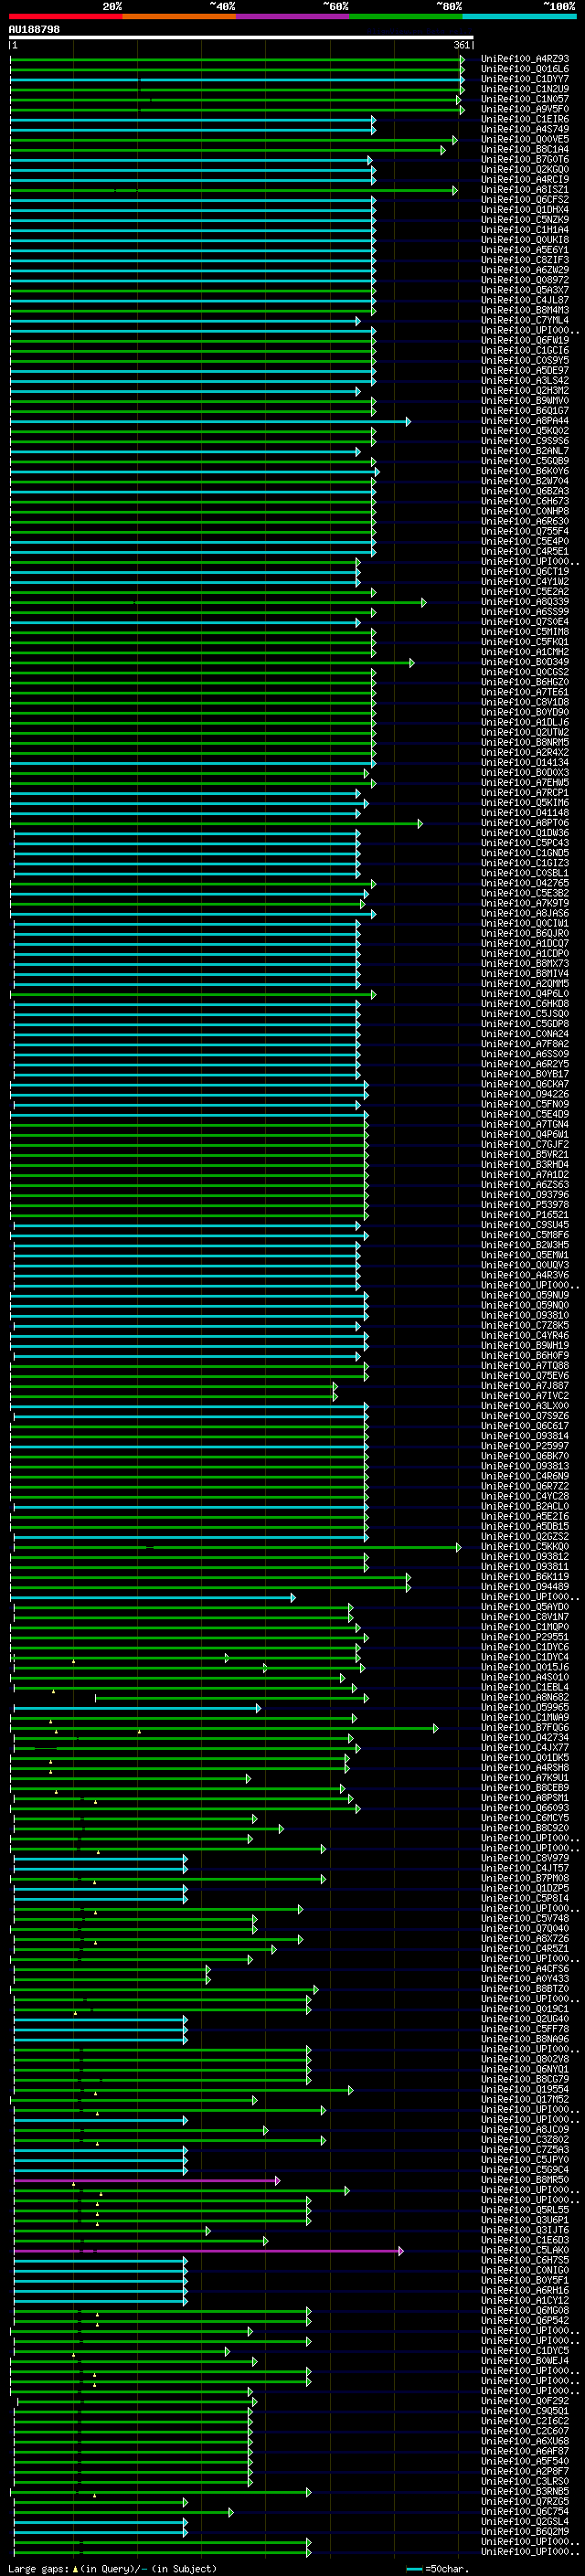Click the orange ~40% identity legend swatch
The image size is (585, 2576).
click(x=179, y=16)
